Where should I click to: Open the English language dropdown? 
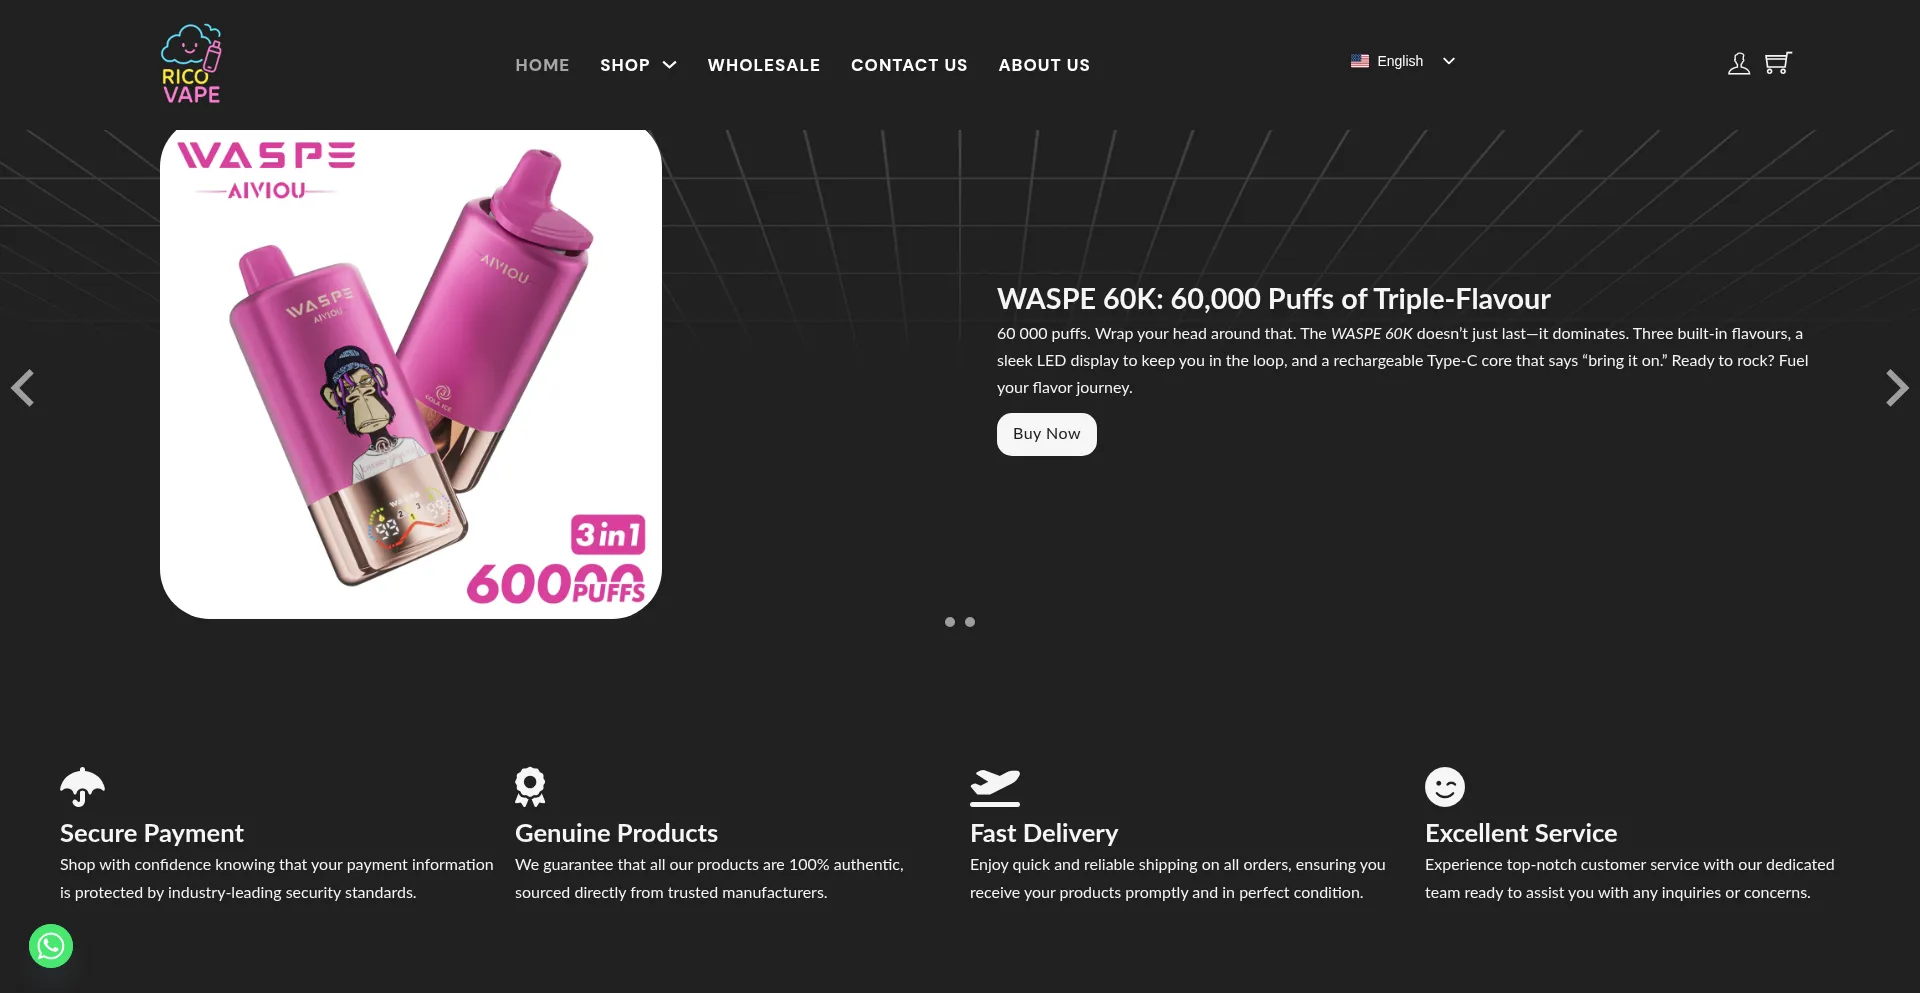pyautogui.click(x=1403, y=61)
